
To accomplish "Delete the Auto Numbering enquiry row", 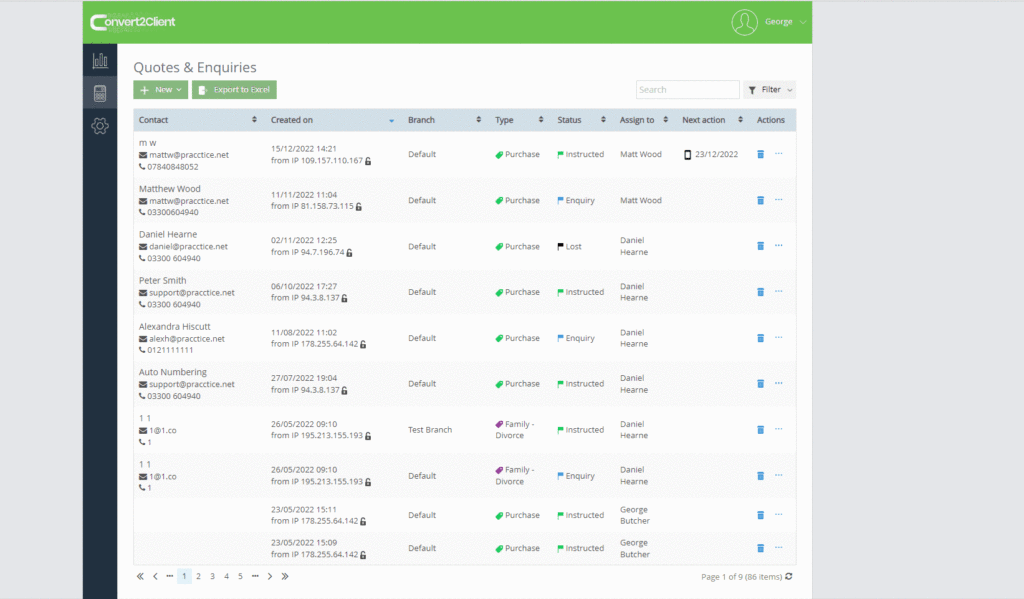I will [760, 384].
